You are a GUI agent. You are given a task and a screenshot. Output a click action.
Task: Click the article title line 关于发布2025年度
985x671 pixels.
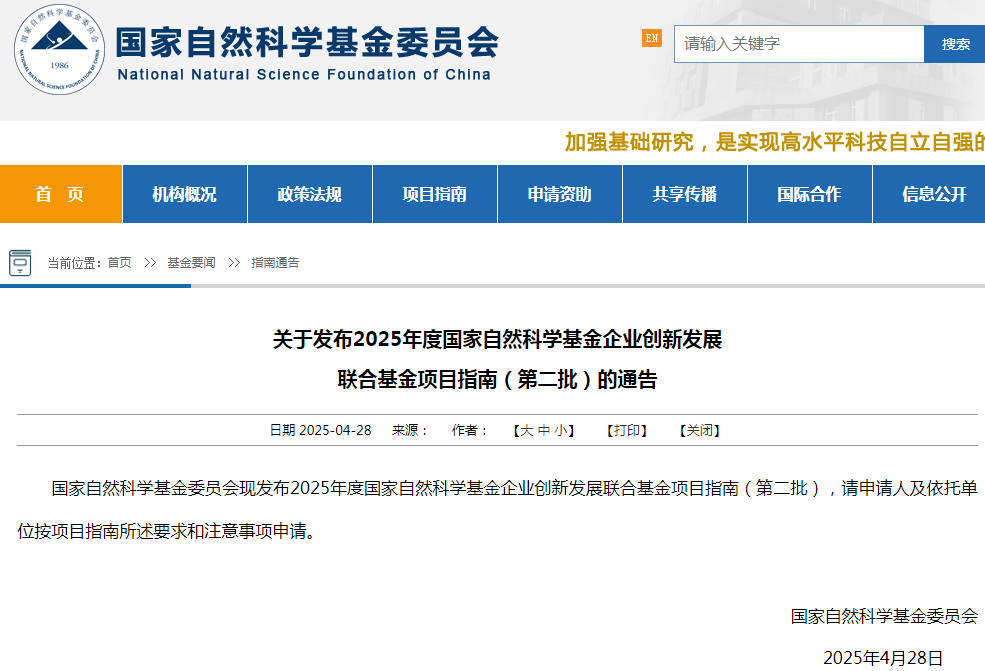click(498, 339)
